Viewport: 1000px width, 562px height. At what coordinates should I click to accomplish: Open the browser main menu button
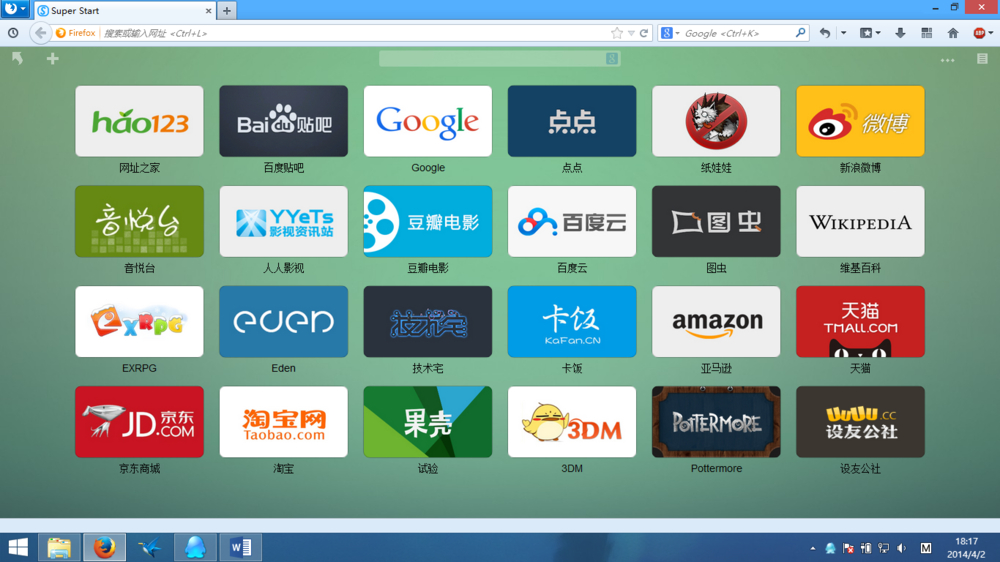(15, 9)
